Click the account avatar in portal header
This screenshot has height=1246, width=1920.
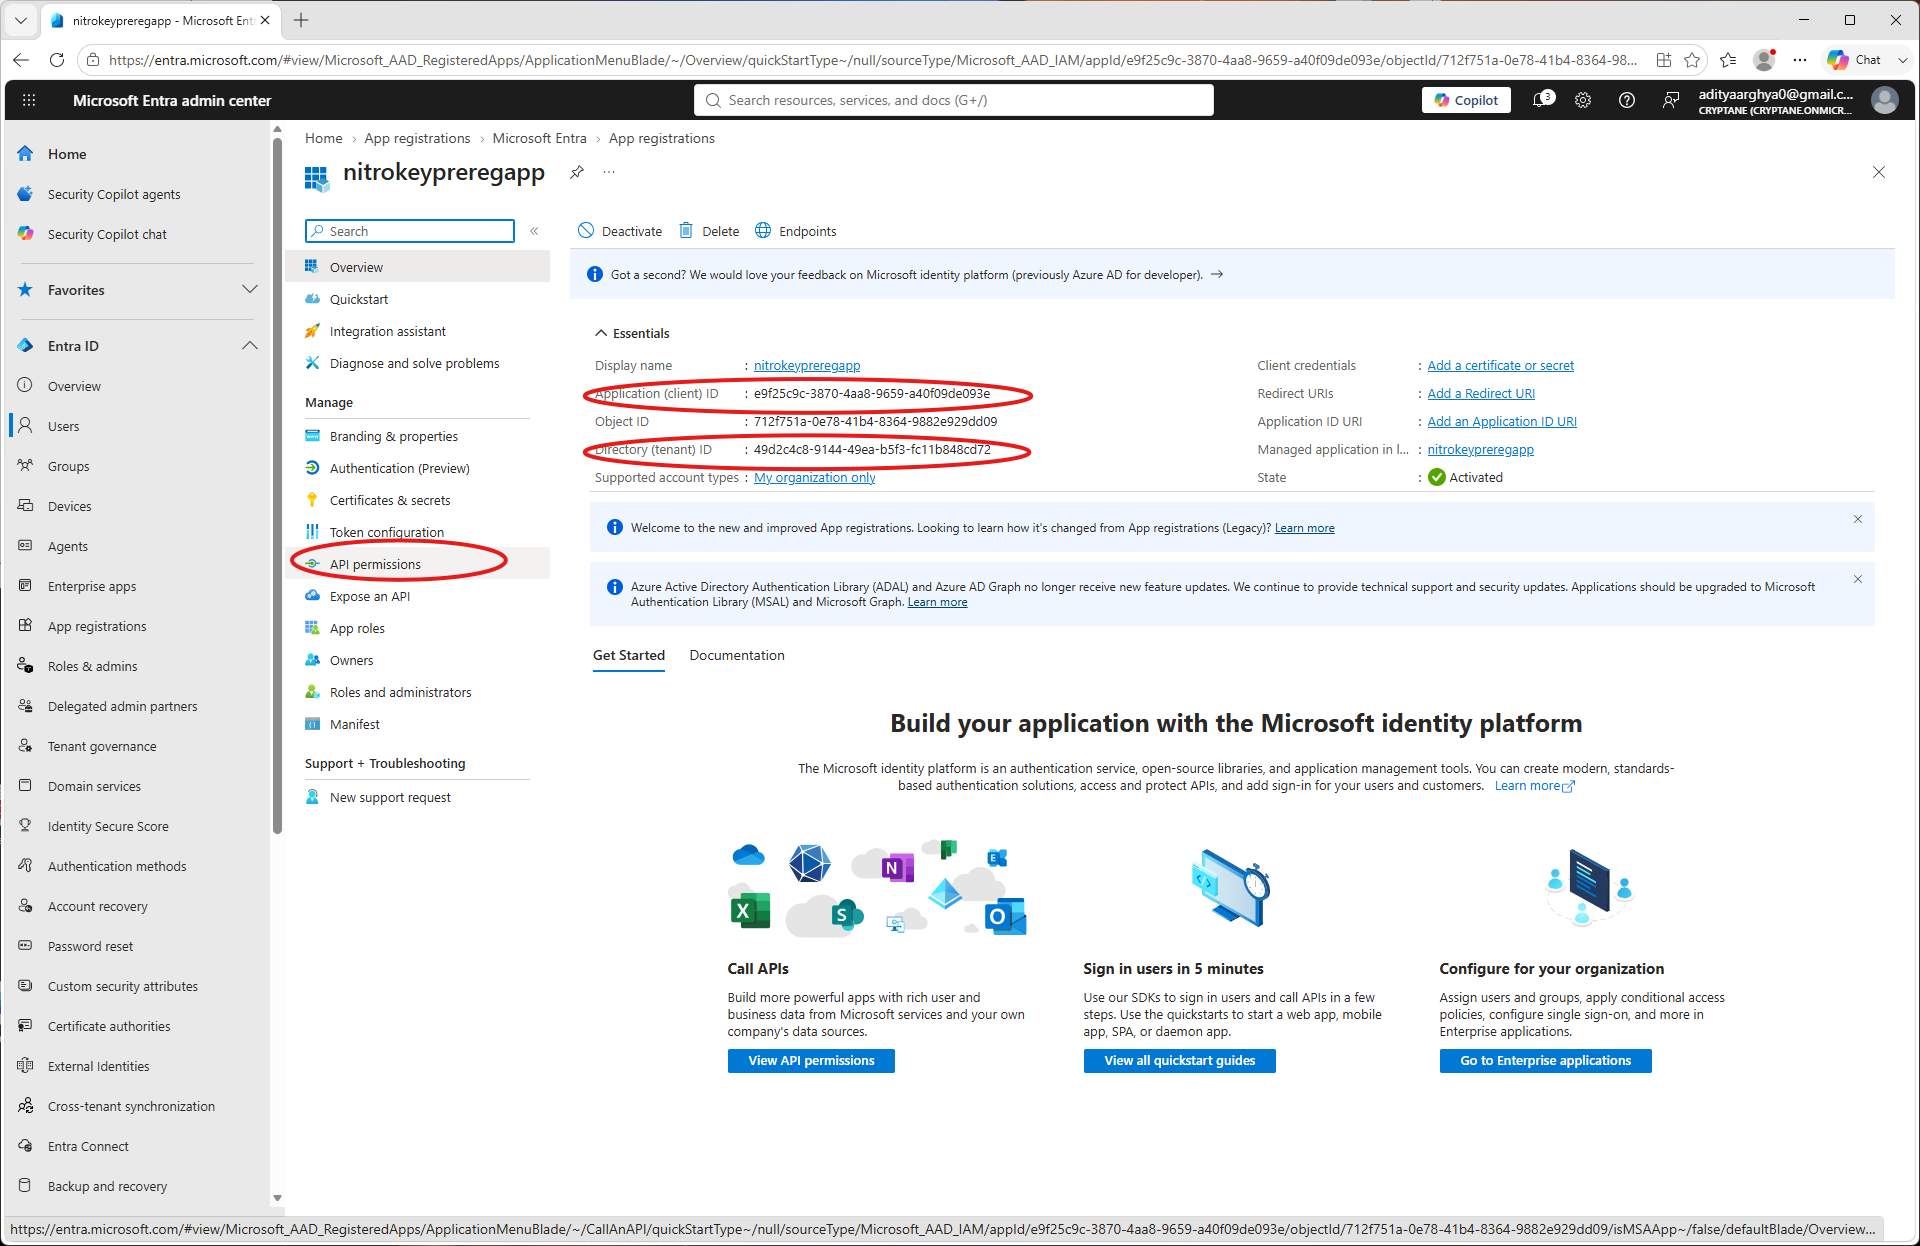click(x=1885, y=100)
